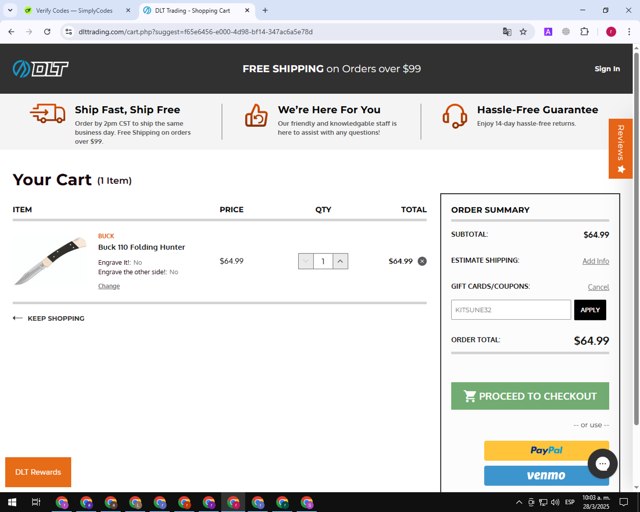Sign in to DLT account
Image resolution: width=640 pixels, height=512 pixels.
click(607, 69)
